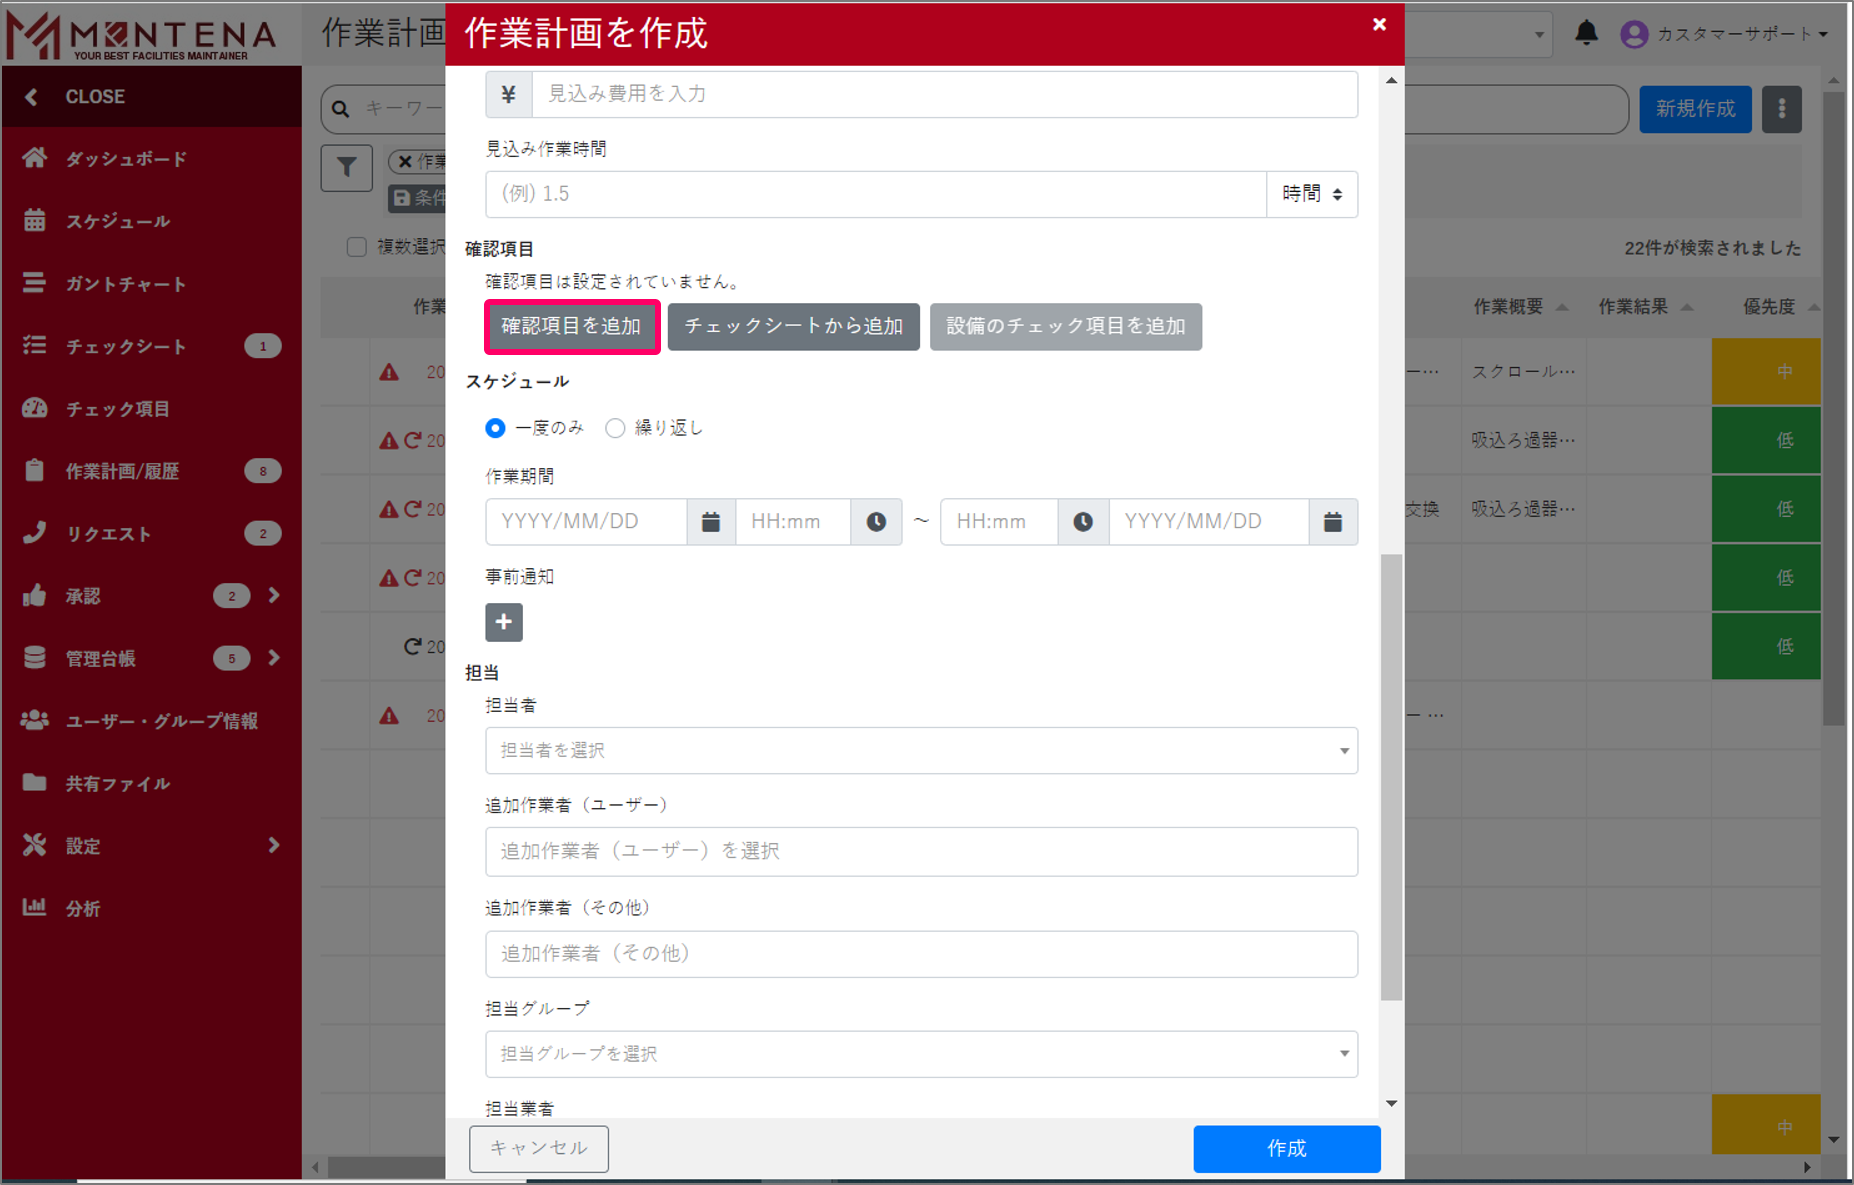Click the 確認項目を追加 button
The height and width of the screenshot is (1185, 1854).
pyautogui.click(x=572, y=327)
